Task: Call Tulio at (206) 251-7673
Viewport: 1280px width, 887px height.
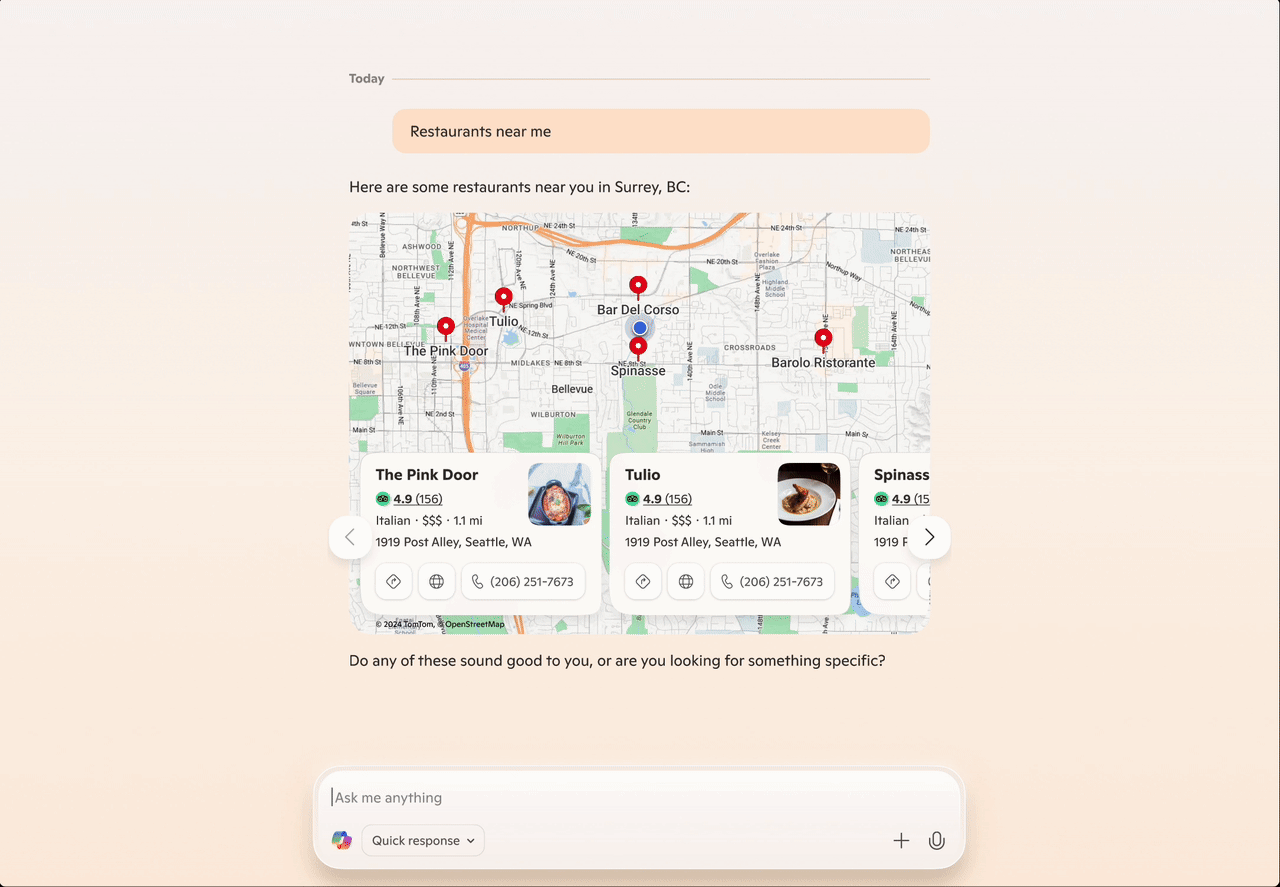Action: click(x=772, y=581)
